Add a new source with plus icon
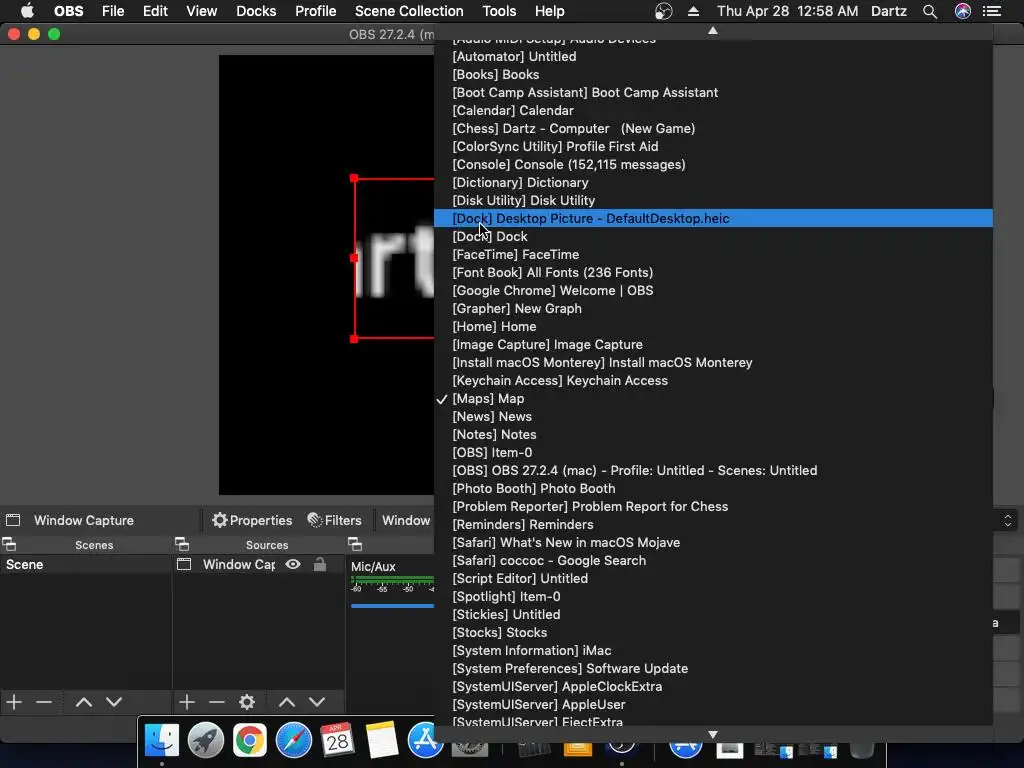Screen dimensions: 1024x768 coord(187,702)
